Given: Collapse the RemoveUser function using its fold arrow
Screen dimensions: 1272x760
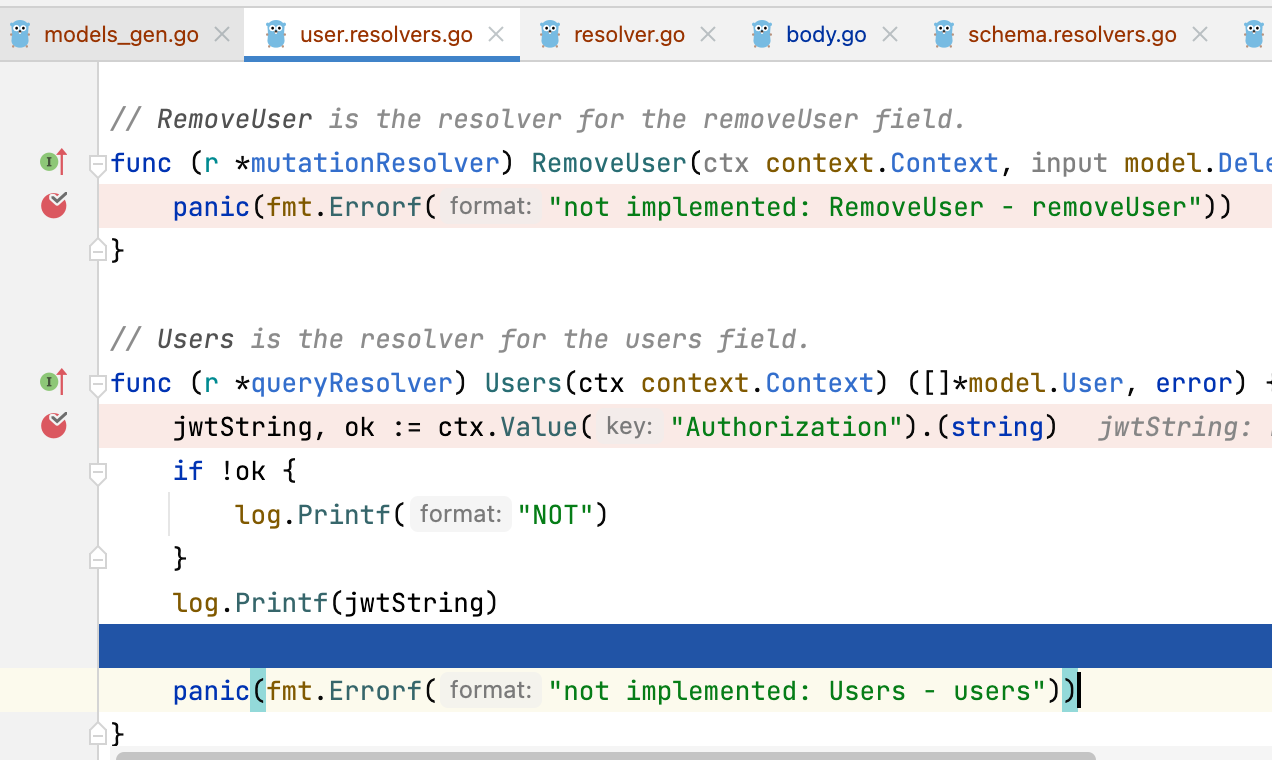Looking at the screenshot, I should tap(97, 163).
